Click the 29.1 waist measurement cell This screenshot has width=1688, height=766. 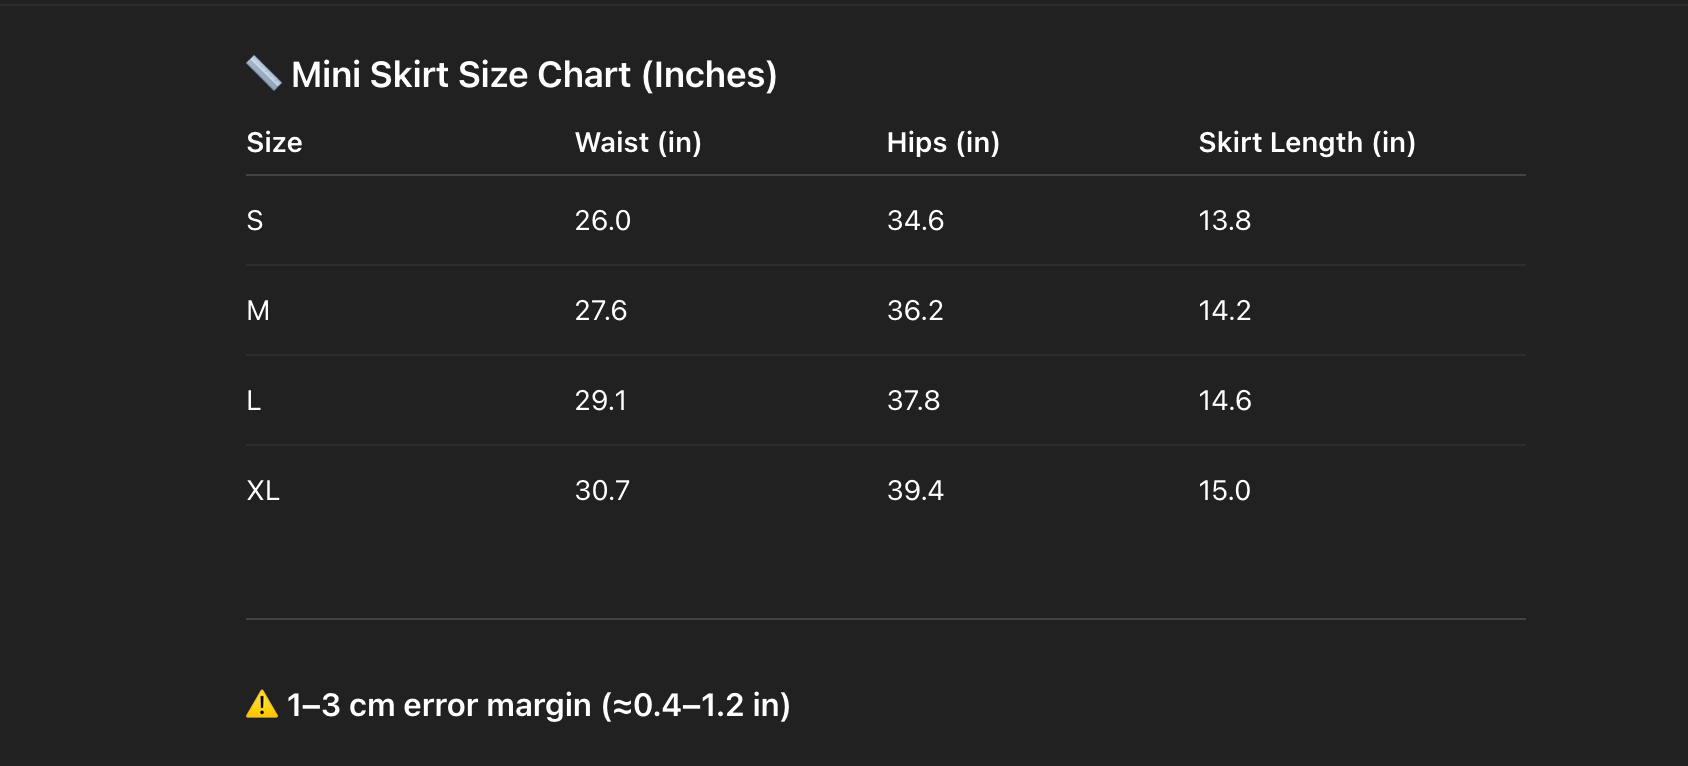600,401
